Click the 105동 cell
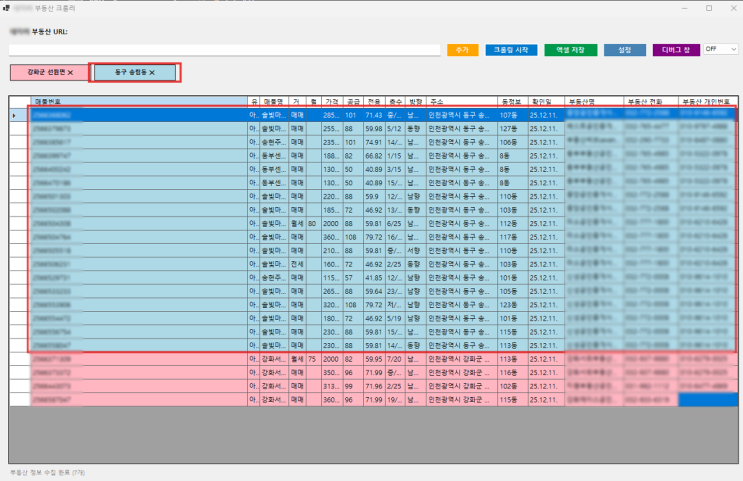The height and width of the screenshot is (481, 743). pos(512,291)
